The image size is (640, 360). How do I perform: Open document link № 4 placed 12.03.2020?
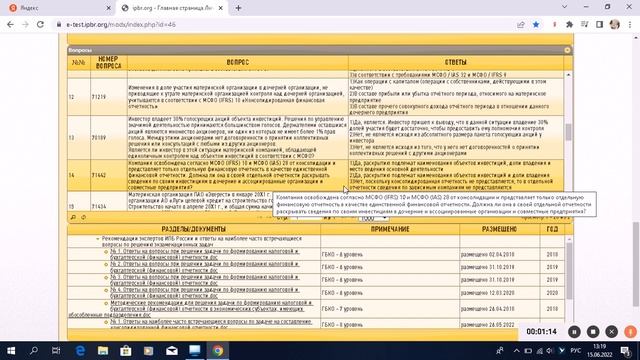coord(204,293)
